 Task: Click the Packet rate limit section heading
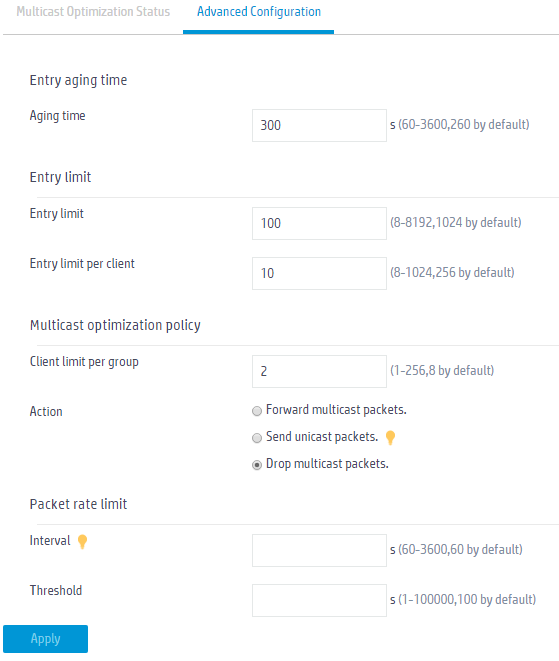78,504
